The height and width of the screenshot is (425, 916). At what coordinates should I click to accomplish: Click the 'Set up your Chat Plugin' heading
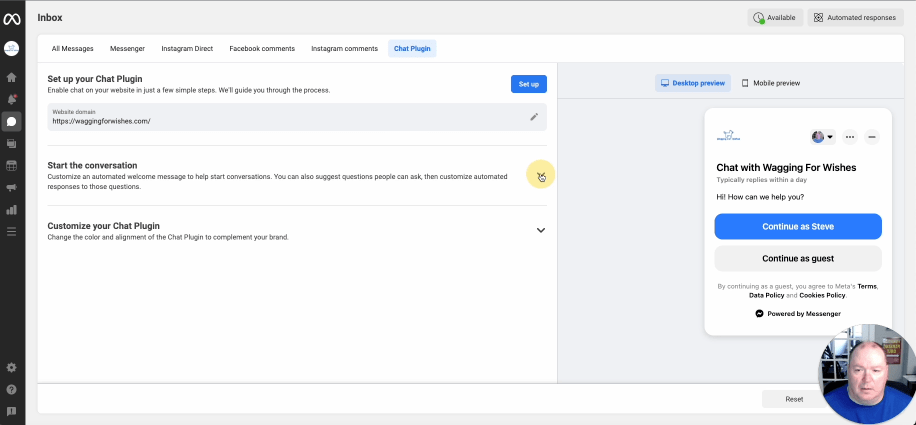pos(95,79)
